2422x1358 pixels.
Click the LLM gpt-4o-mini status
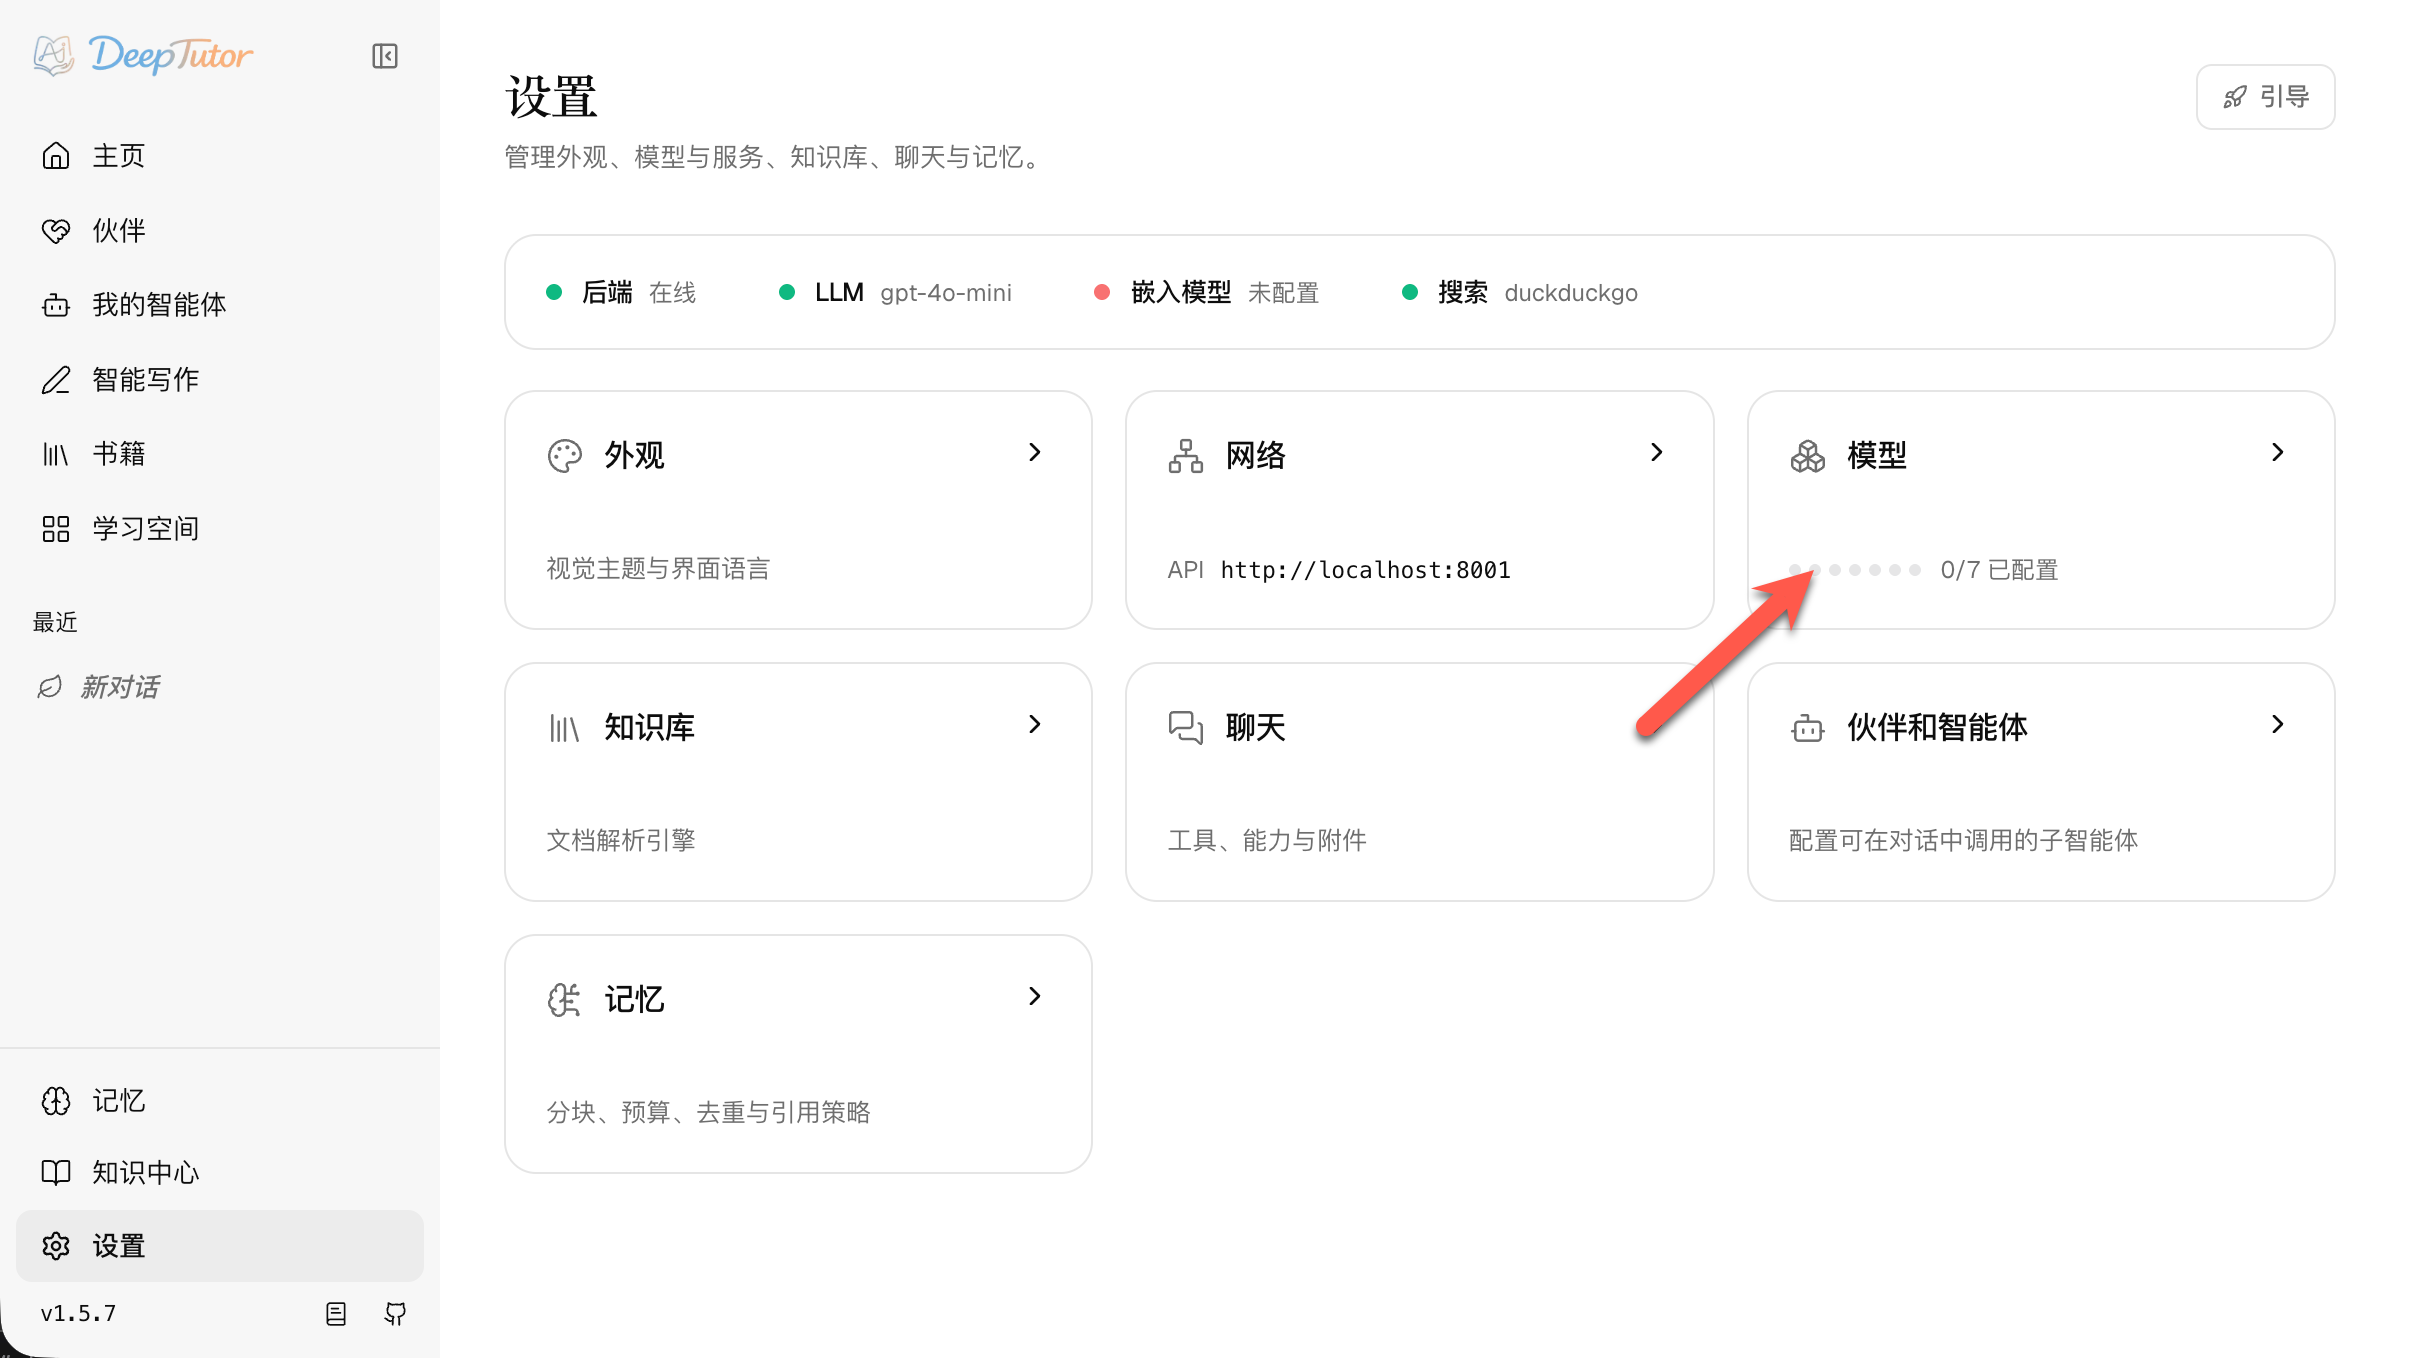[896, 293]
